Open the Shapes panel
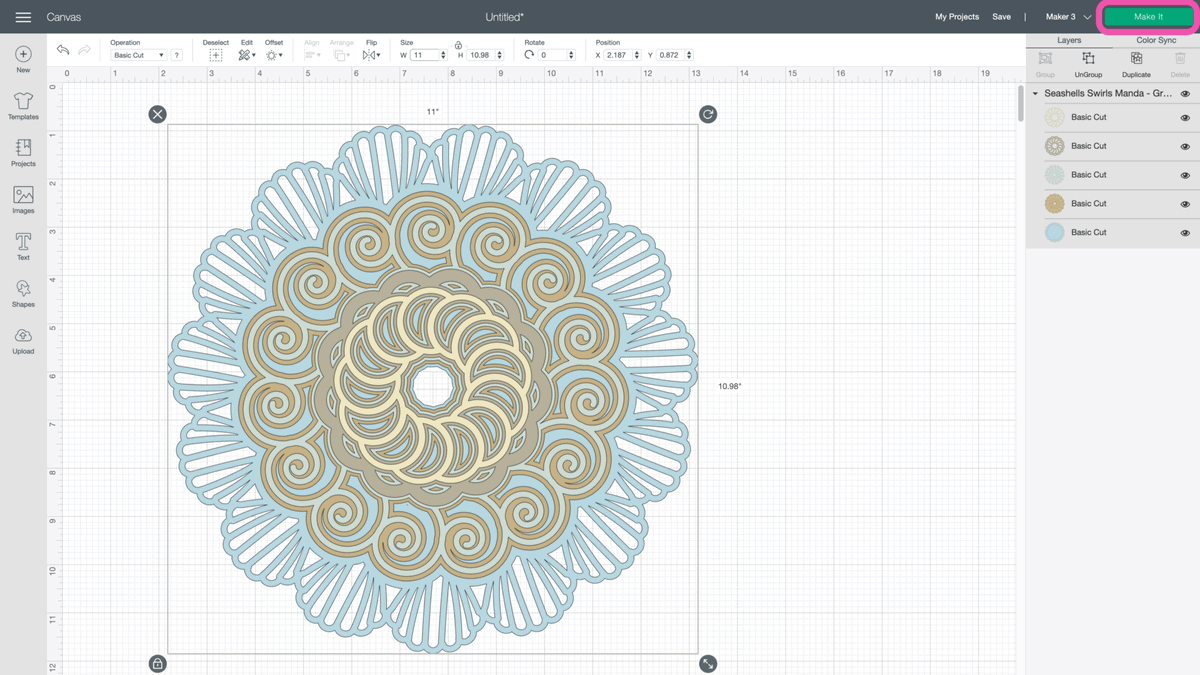Image resolution: width=1200 pixels, height=675 pixels. (x=22, y=292)
